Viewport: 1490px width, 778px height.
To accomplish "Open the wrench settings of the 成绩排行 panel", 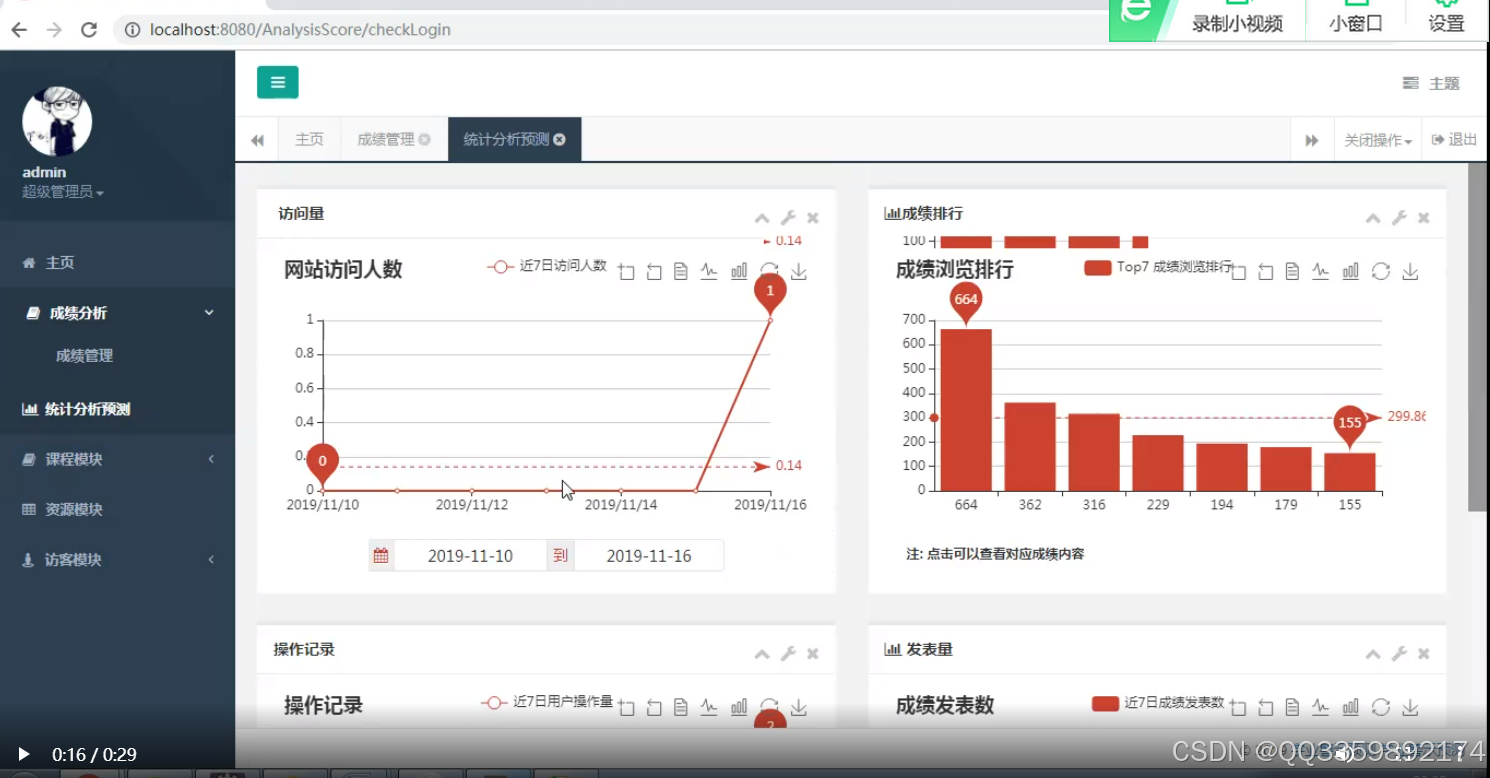I will pyautogui.click(x=1399, y=218).
